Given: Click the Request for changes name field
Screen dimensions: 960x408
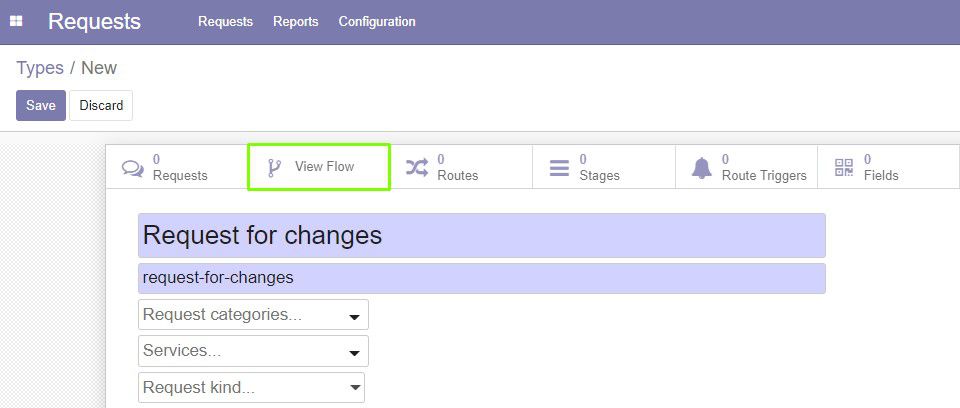Looking at the screenshot, I should coord(482,235).
